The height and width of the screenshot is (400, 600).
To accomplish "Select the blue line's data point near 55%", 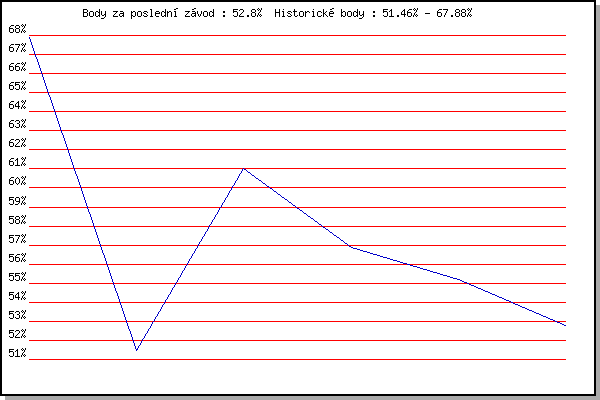I will (458, 280).
